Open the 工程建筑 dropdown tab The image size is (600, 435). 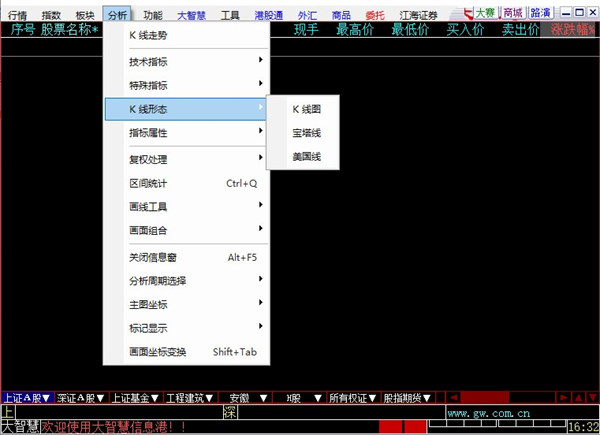190,398
